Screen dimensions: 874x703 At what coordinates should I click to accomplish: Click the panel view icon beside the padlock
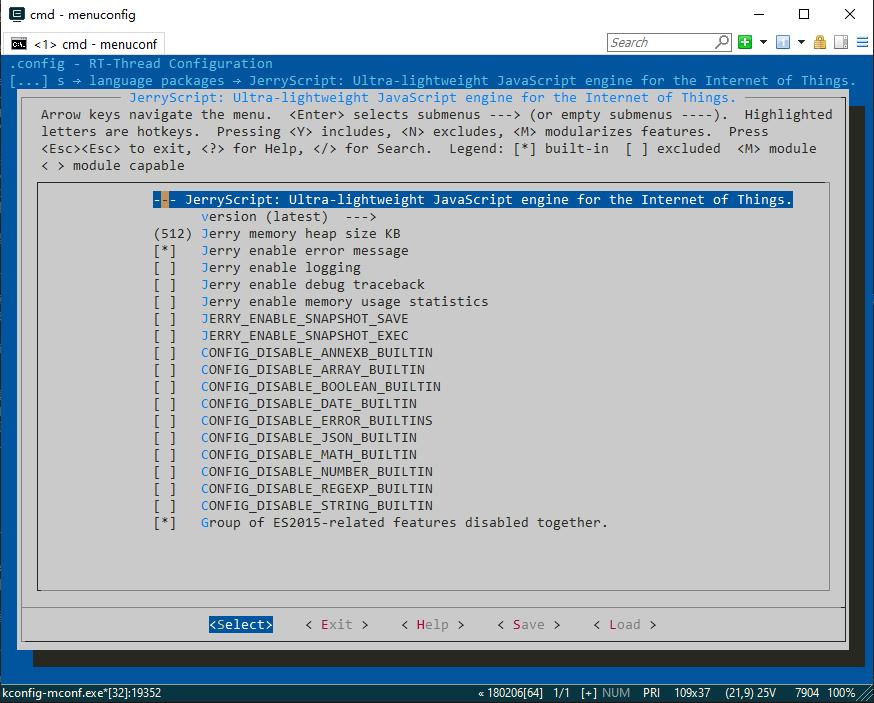tap(841, 42)
